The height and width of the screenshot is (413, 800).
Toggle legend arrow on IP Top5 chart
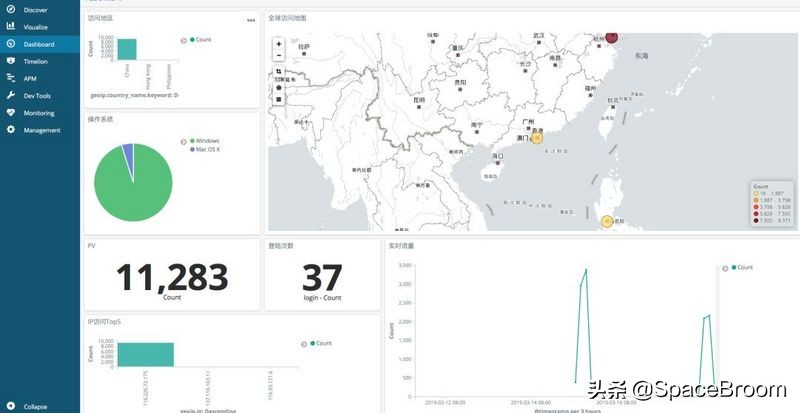point(304,344)
